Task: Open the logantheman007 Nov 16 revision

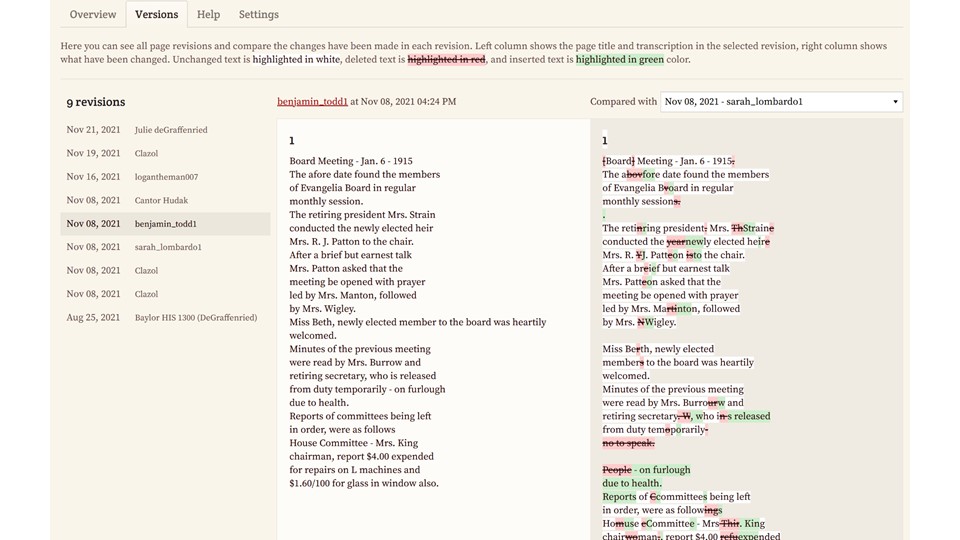Action: pos(165,176)
